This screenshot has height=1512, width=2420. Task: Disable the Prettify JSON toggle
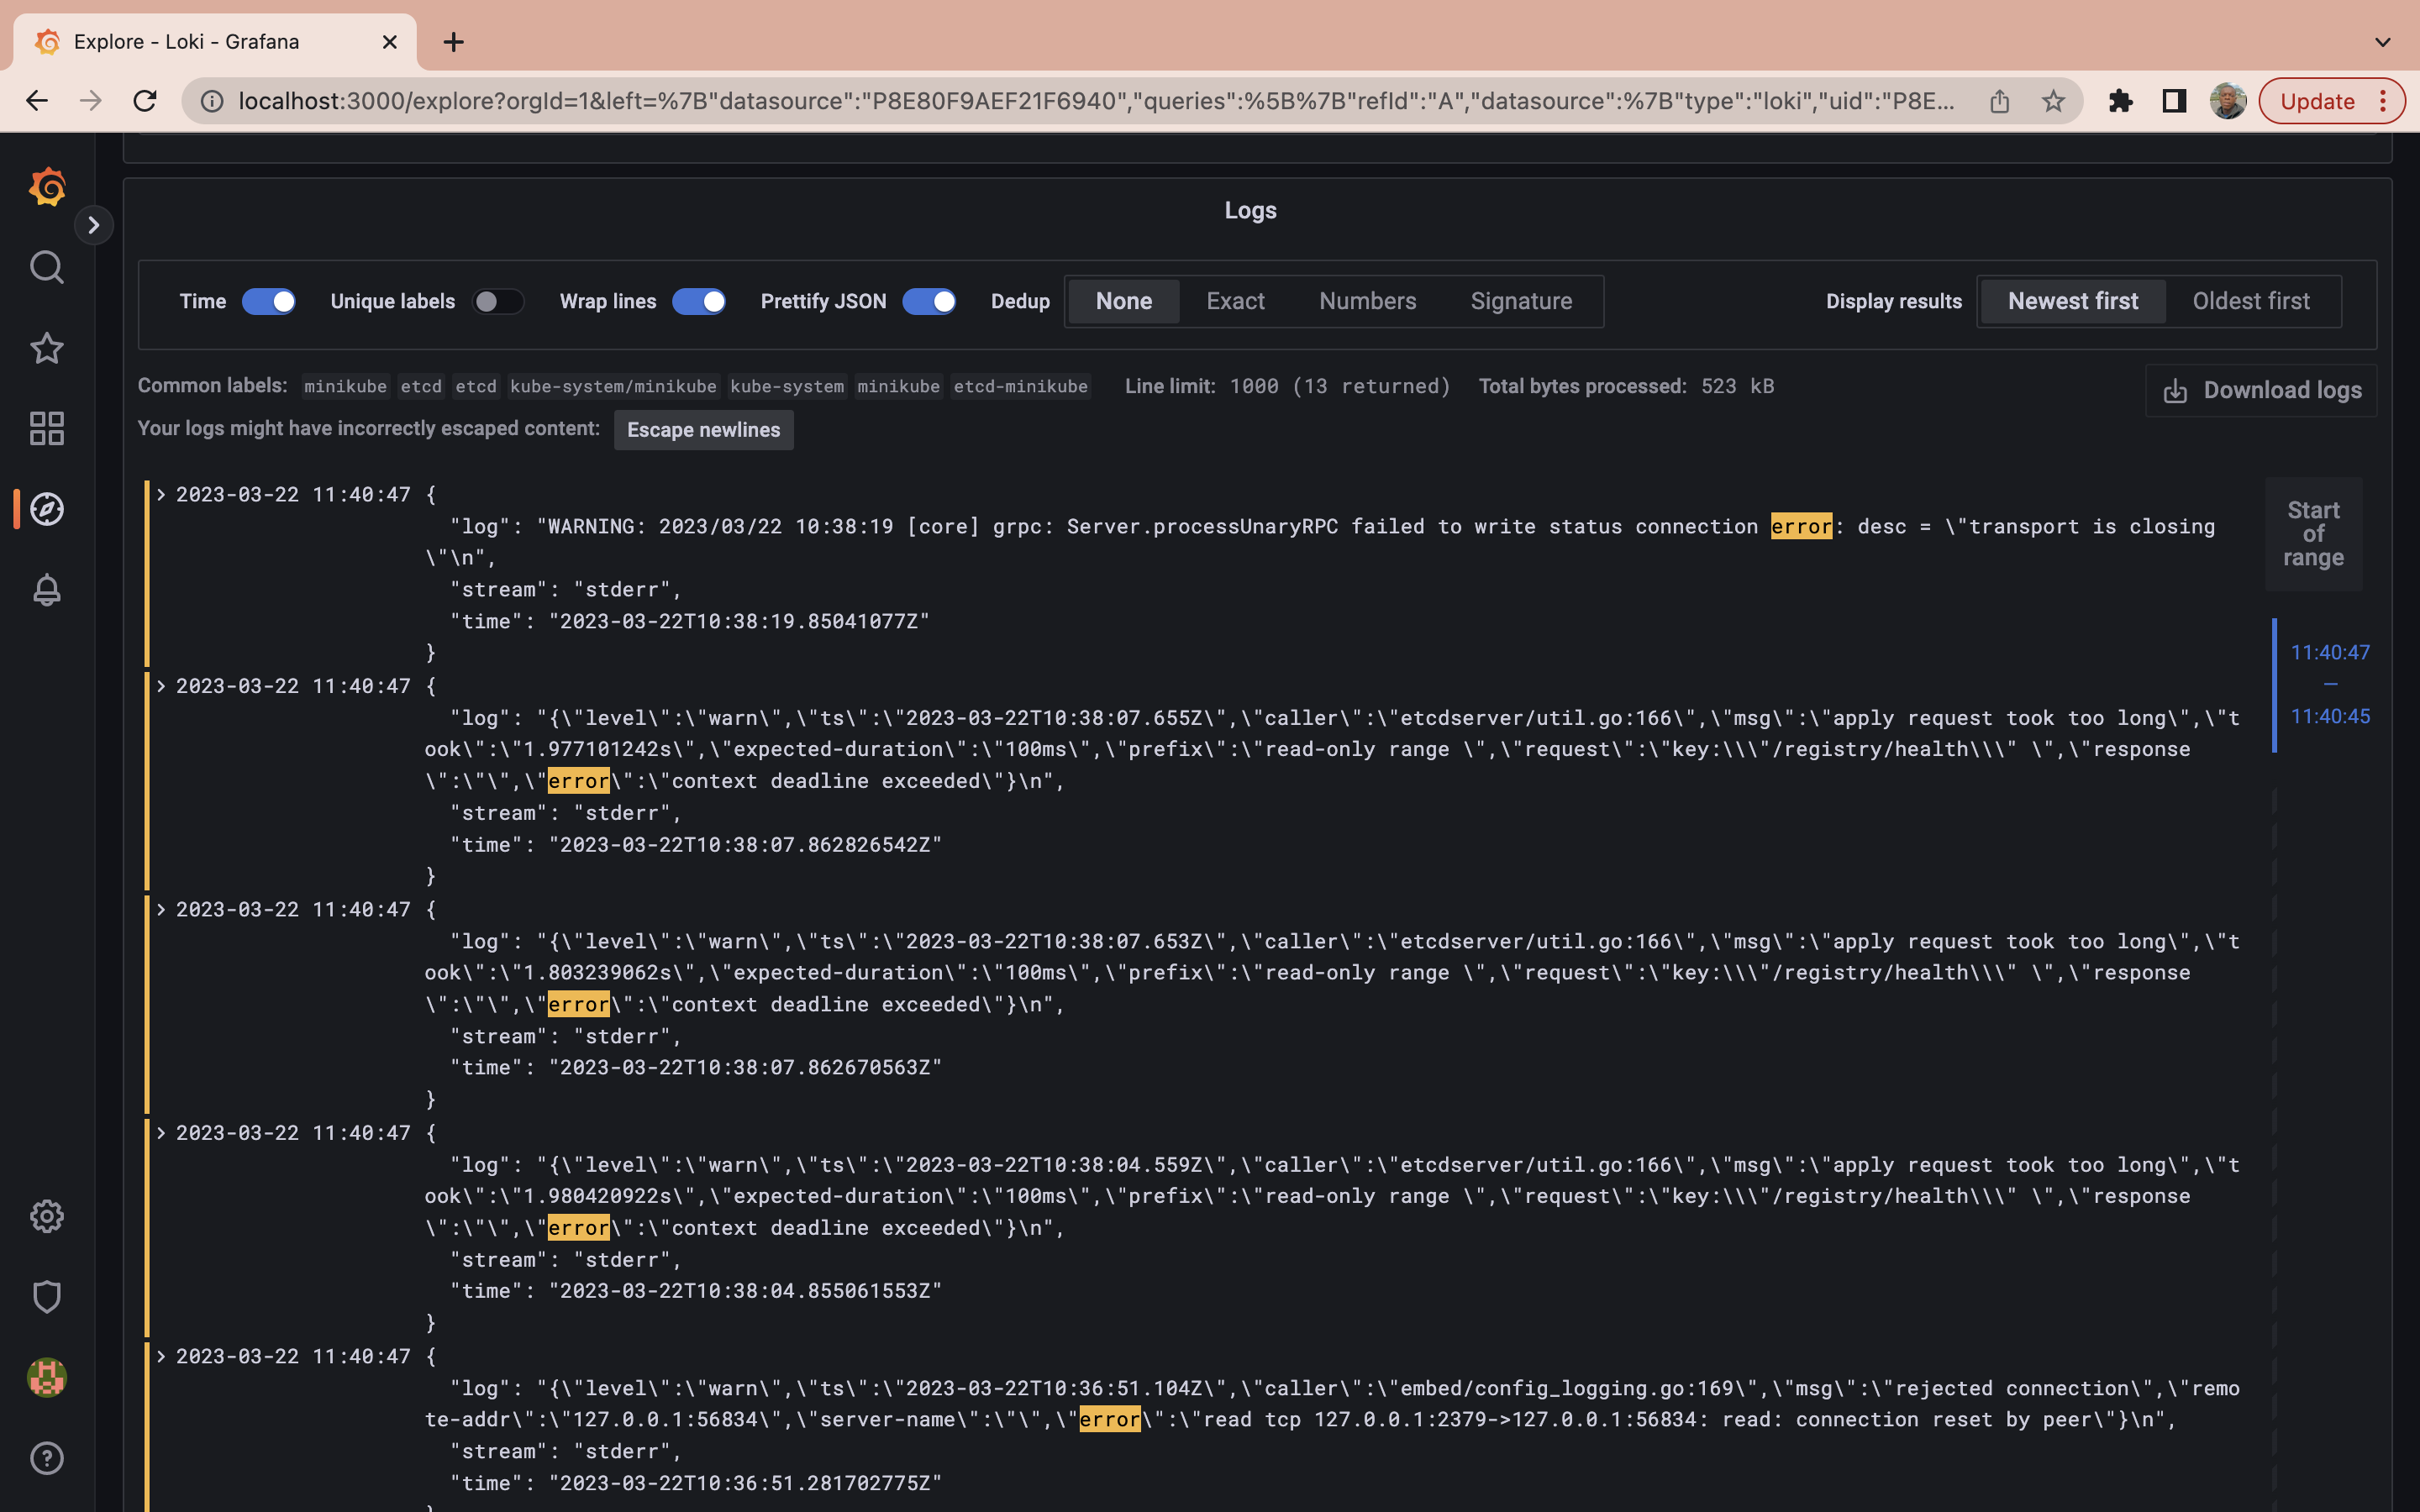928,301
